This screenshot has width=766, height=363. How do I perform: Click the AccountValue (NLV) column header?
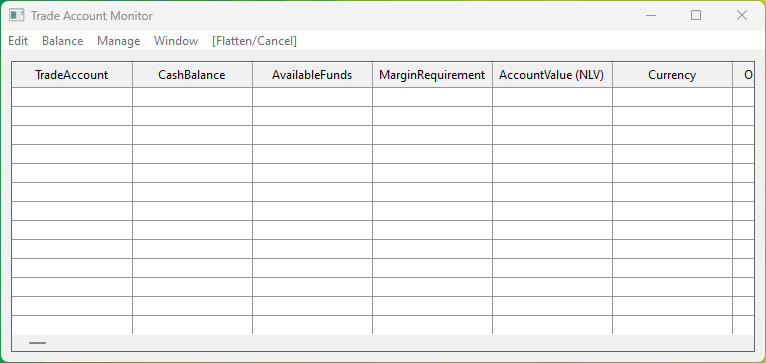[x=552, y=75]
